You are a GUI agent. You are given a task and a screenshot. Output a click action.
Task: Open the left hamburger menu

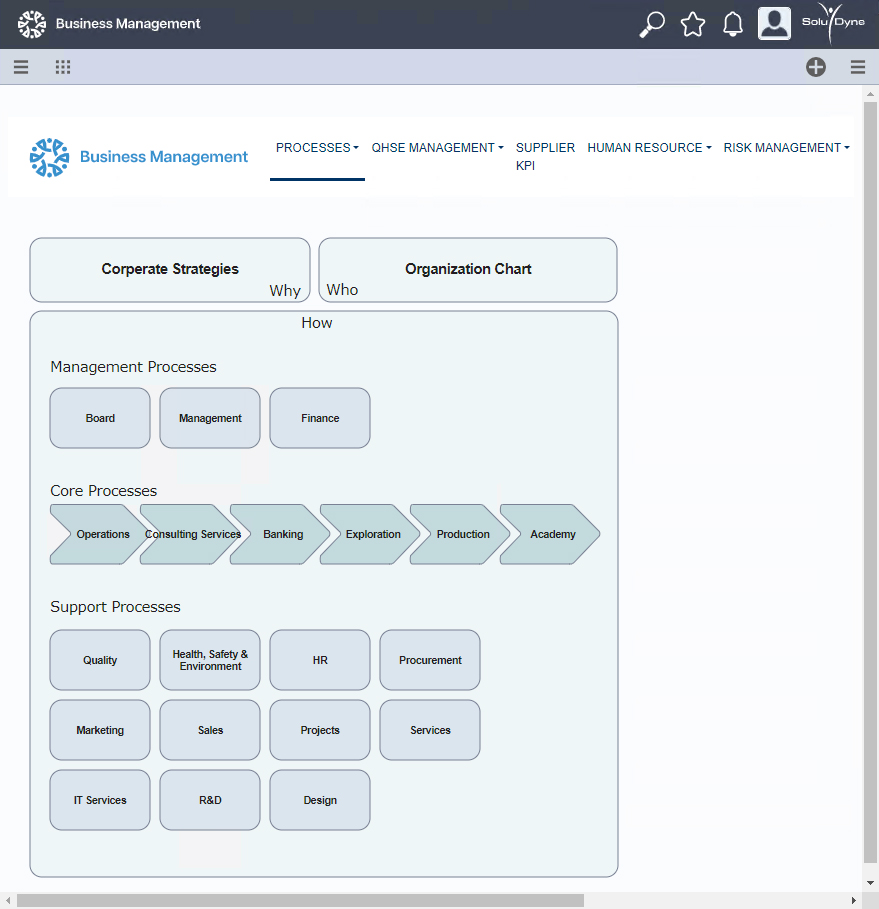(21, 67)
